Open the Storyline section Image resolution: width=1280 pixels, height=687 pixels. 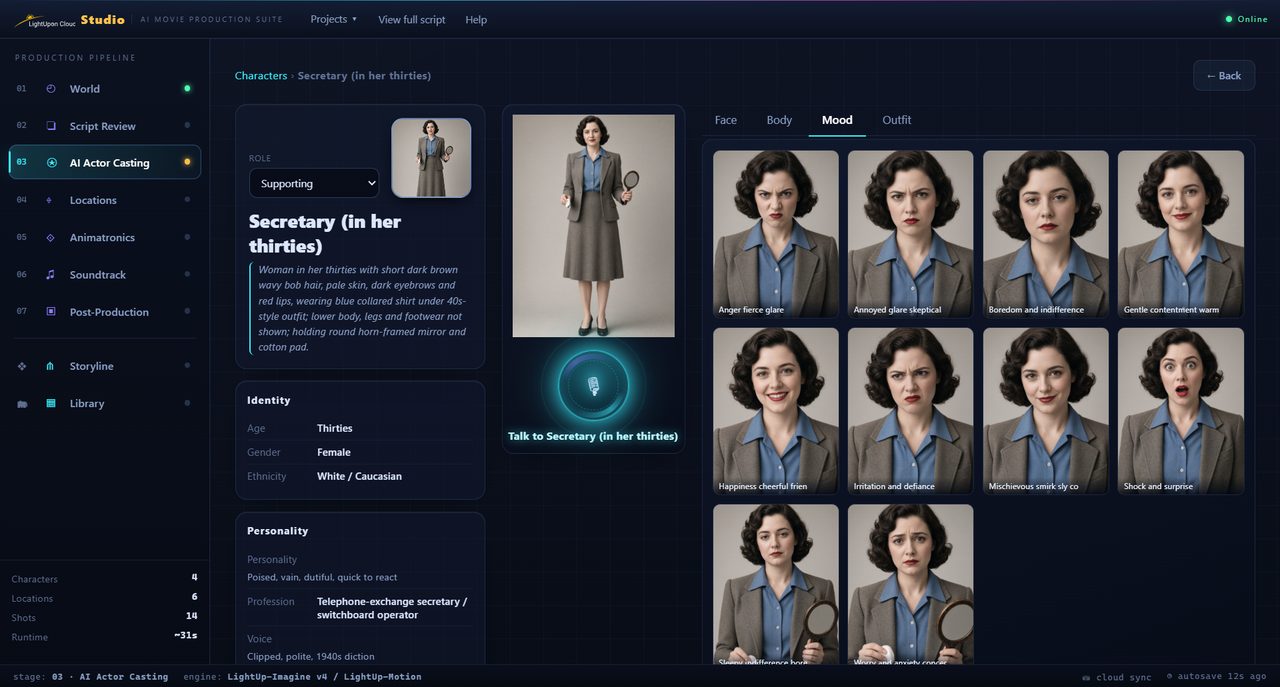104,366
